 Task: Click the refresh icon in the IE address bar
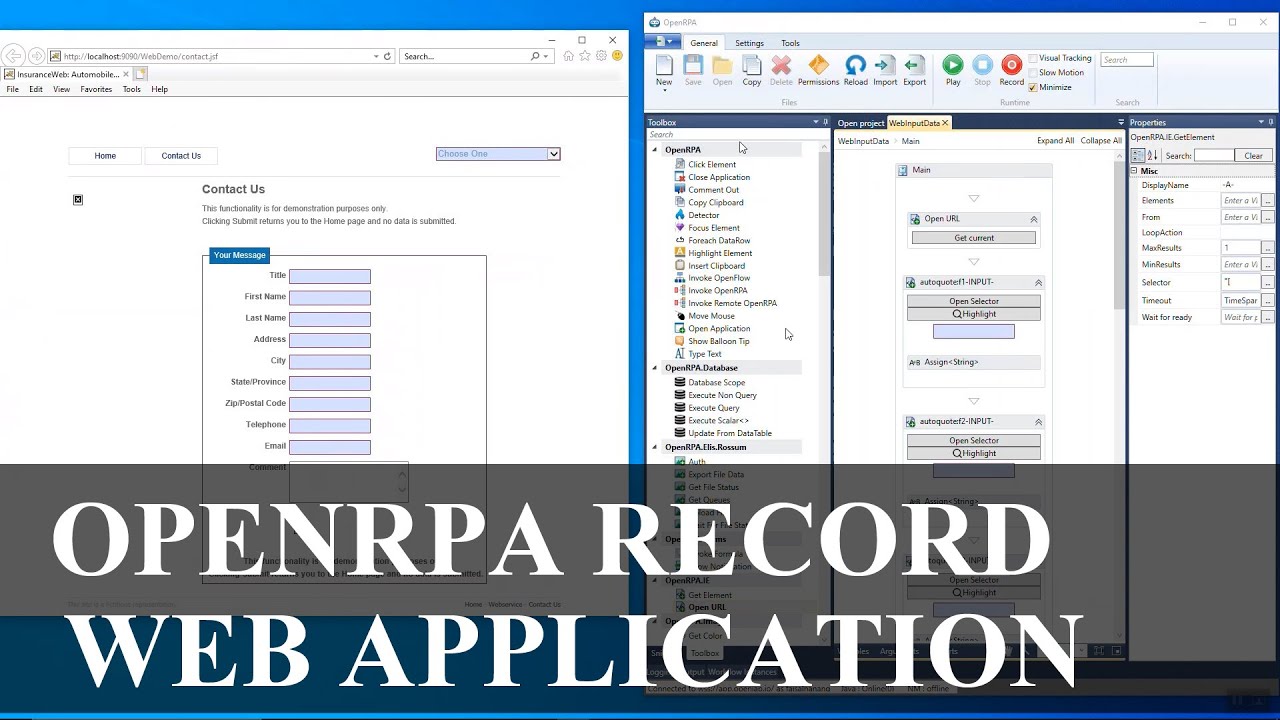click(x=387, y=56)
